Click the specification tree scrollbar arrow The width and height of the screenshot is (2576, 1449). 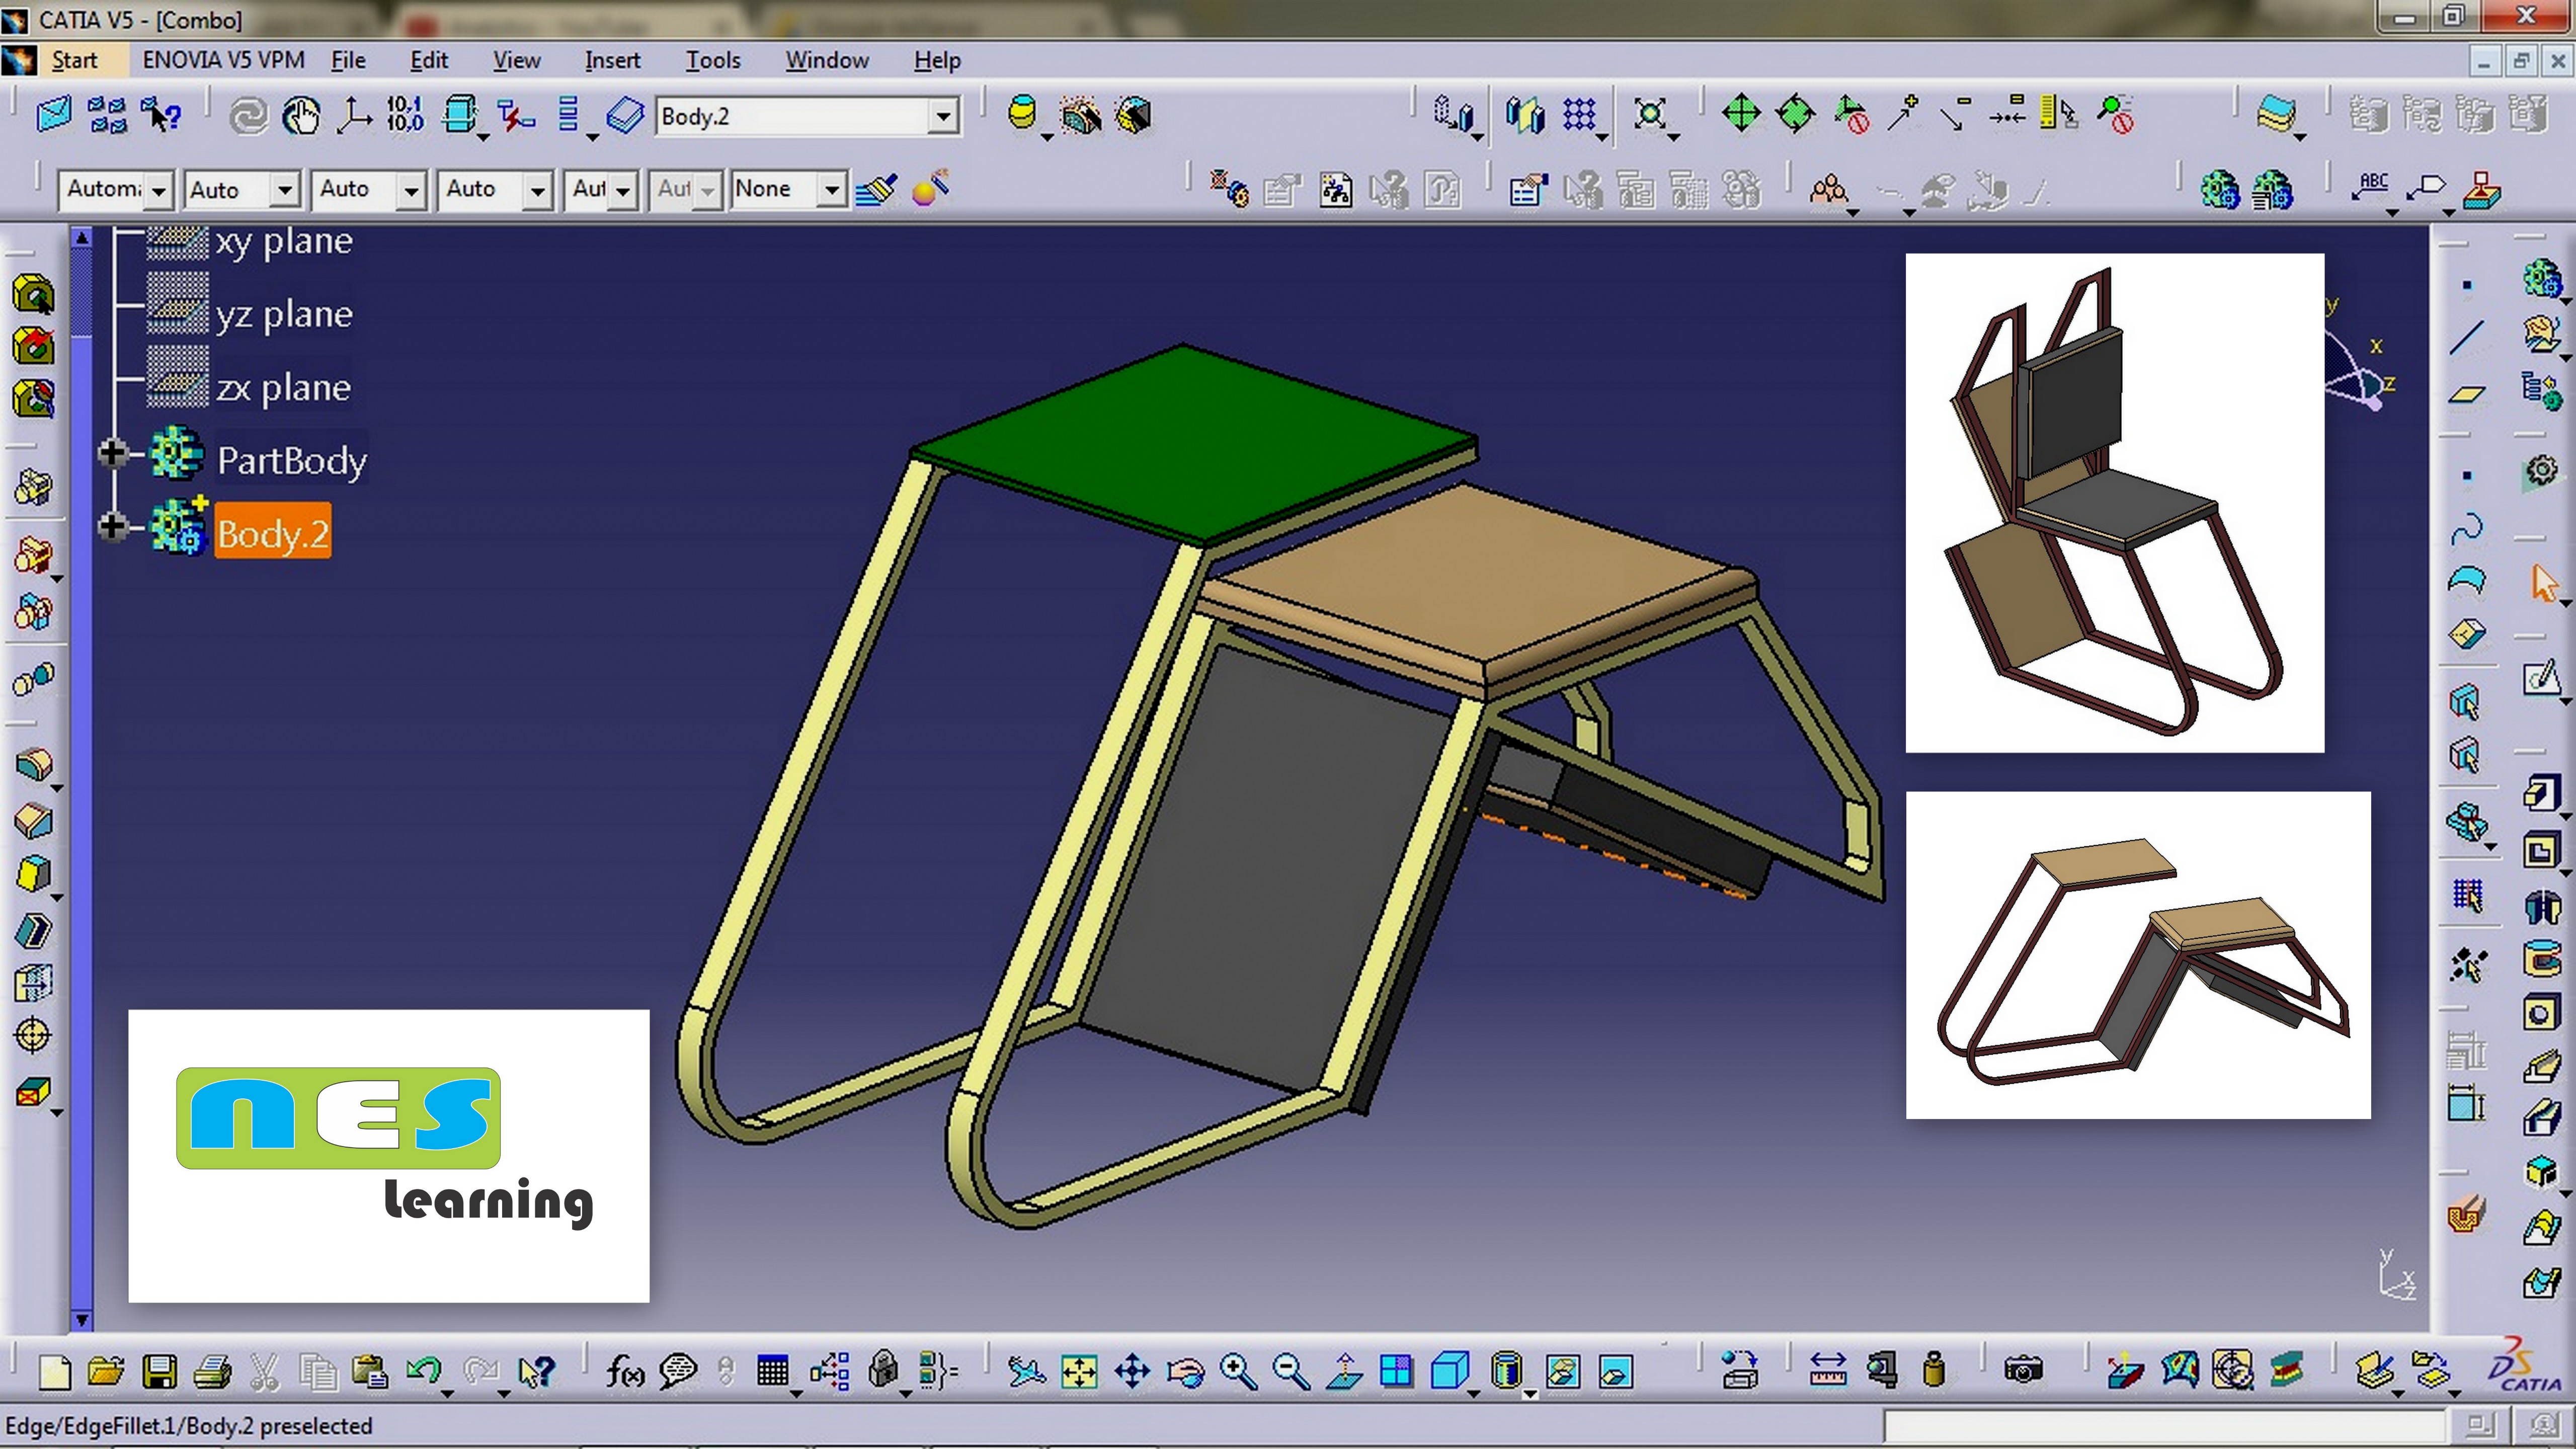pos(81,238)
